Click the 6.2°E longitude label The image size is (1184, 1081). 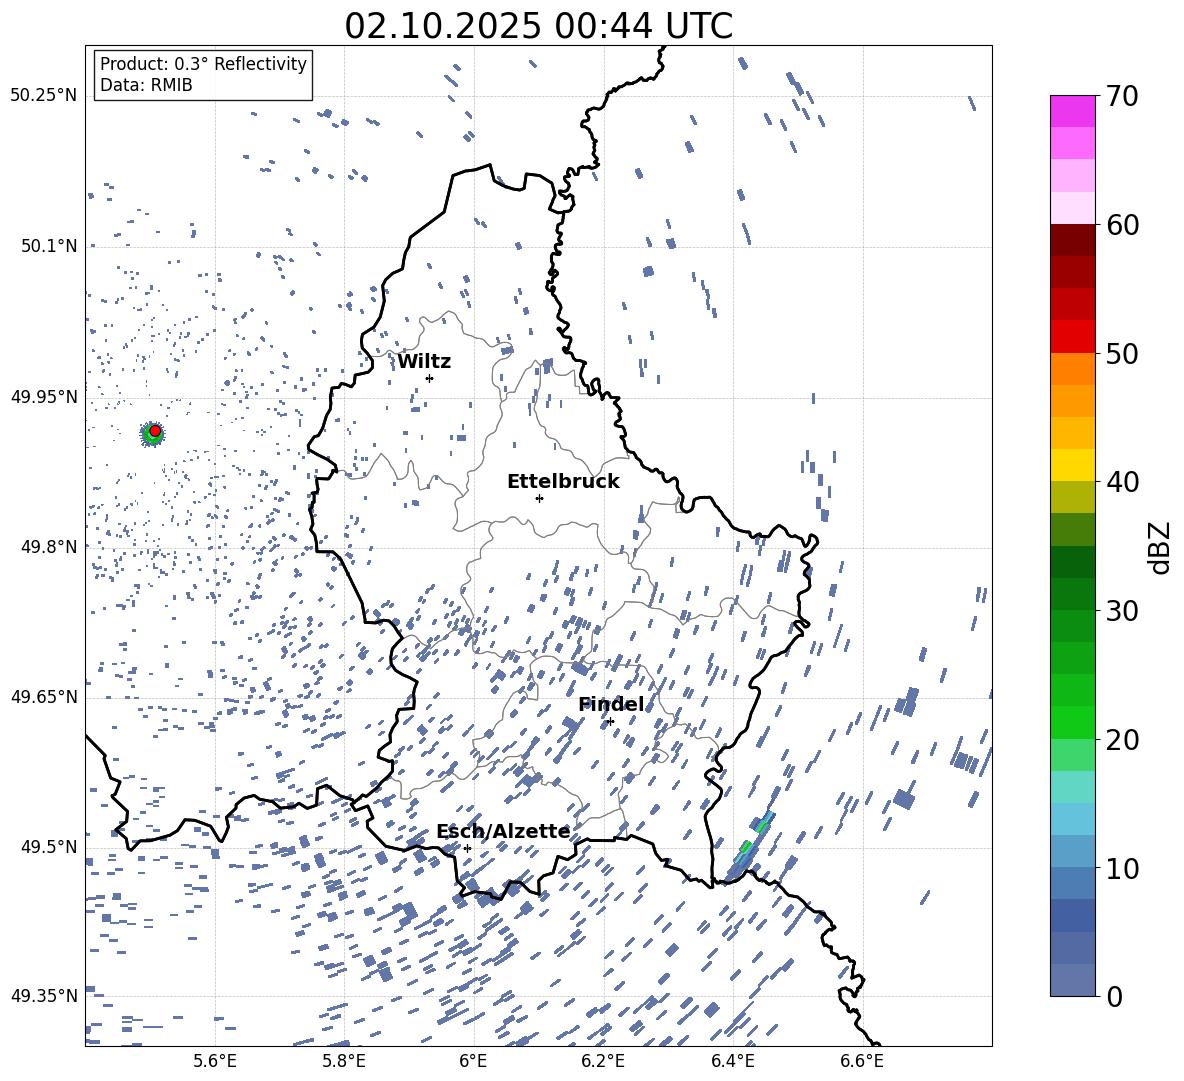(603, 1061)
